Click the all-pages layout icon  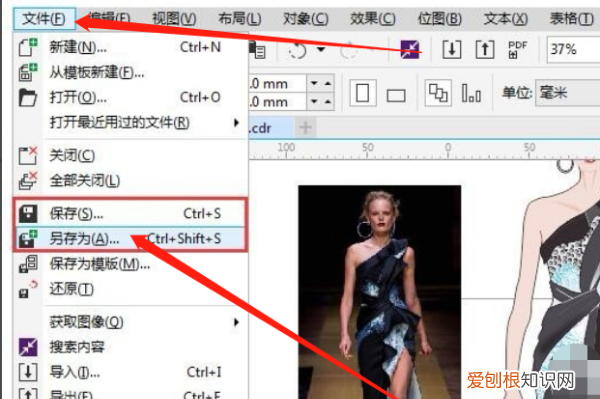point(438,93)
